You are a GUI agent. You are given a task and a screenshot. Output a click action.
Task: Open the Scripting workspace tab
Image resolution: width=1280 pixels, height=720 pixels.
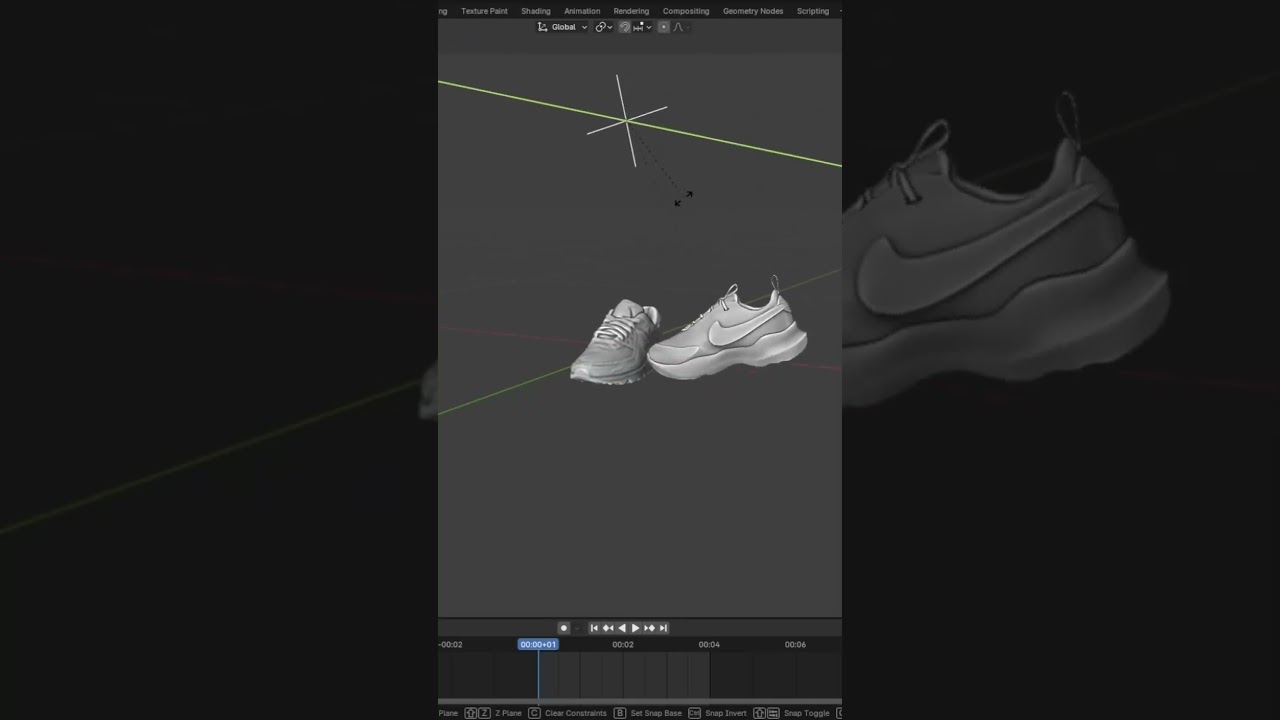(813, 11)
